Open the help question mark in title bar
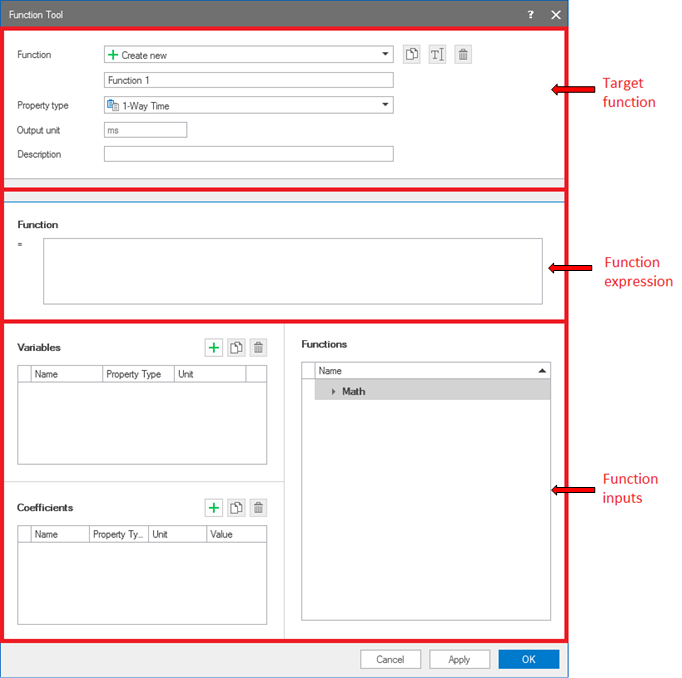Image resolution: width=682 pixels, height=678 pixels. click(531, 14)
